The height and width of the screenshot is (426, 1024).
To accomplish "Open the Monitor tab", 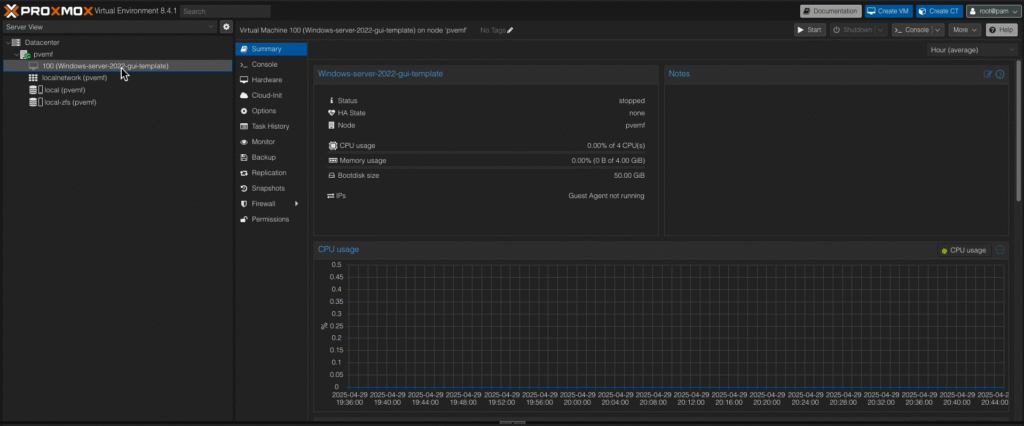I will [x=271, y=142].
